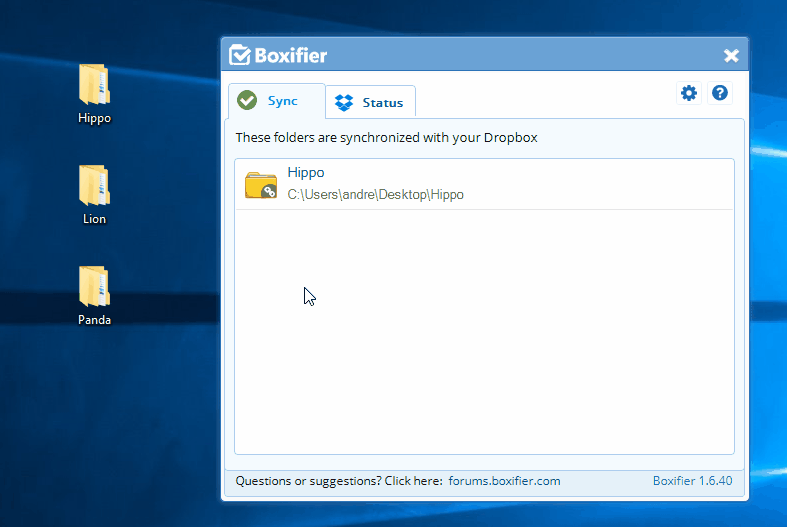Click the Lion desktop folder label

[x=94, y=219]
